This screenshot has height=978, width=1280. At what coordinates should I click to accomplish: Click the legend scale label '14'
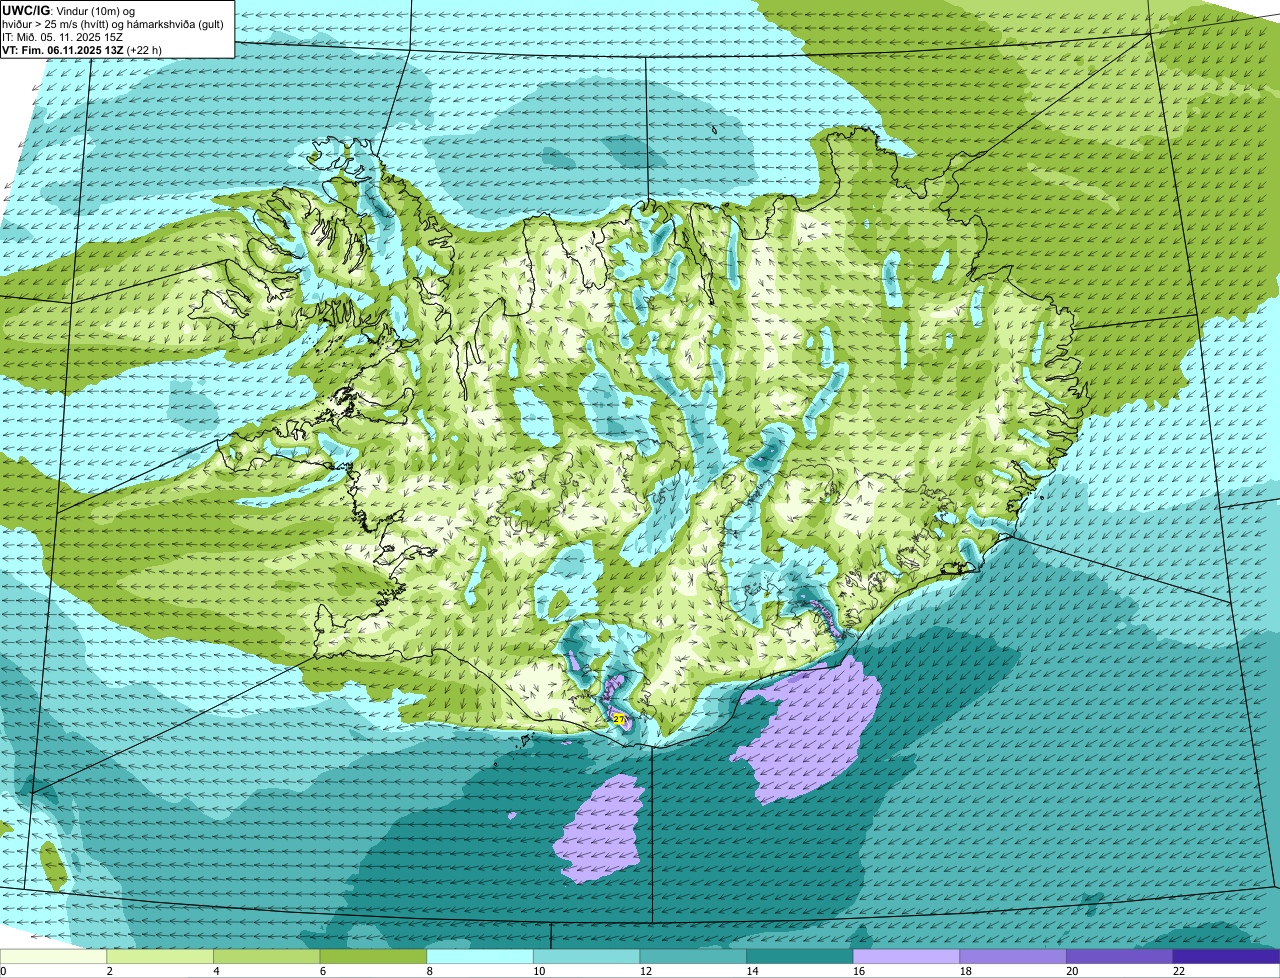point(752,971)
